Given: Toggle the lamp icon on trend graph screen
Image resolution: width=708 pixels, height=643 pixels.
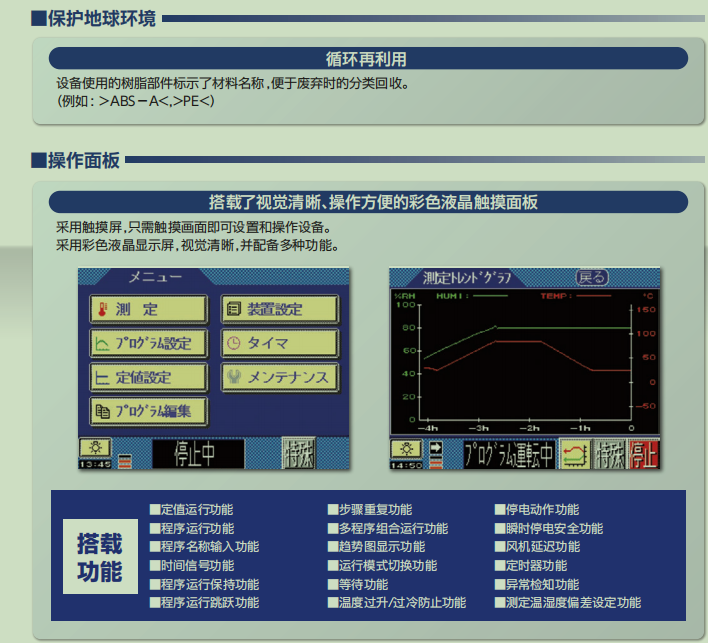Looking at the screenshot, I should pyautogui.click(x=406, y=449).
